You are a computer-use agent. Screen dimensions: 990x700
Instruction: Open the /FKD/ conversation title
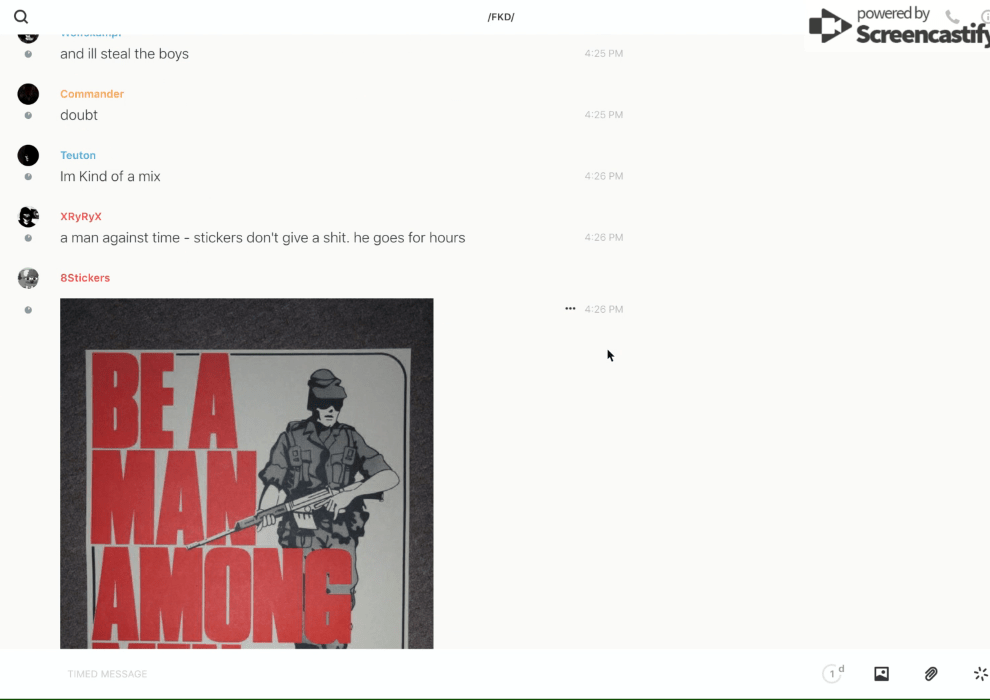(x=501, y=17)
